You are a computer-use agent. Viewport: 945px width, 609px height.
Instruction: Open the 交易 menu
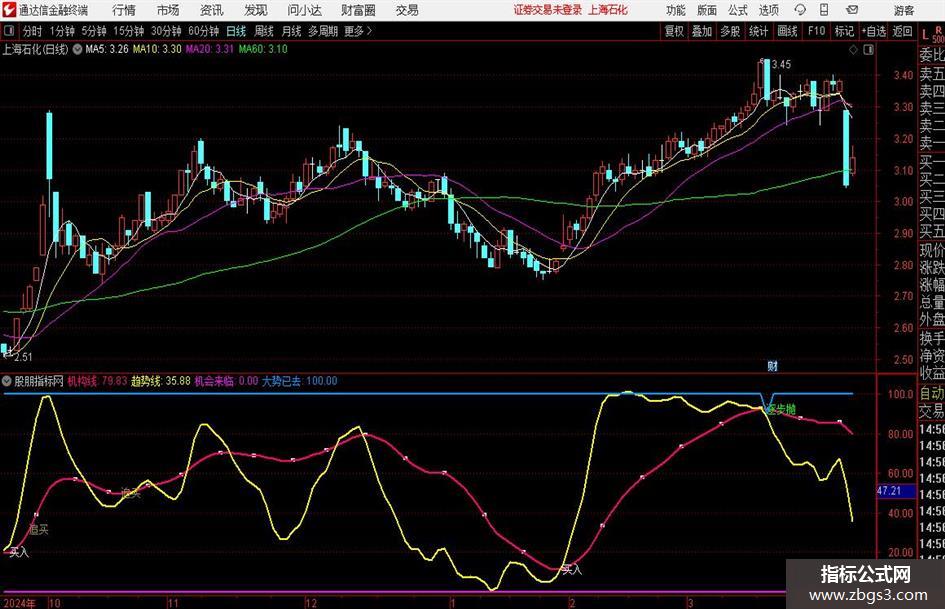[x=407, y=10]
